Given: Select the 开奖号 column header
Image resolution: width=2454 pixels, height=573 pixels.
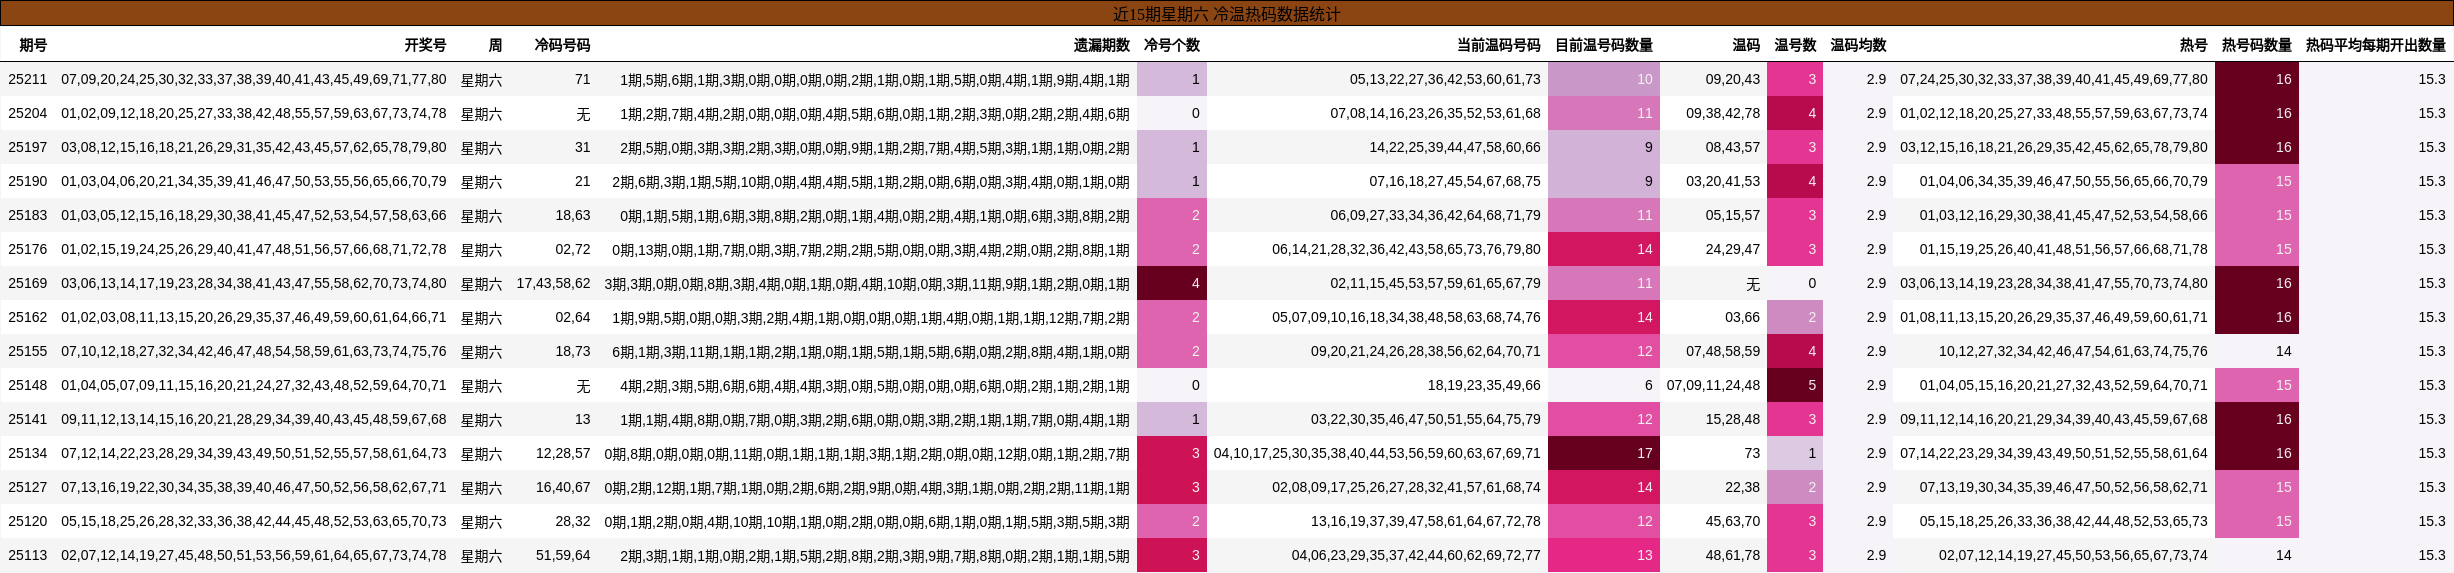Looking at the screenshot, I should pos(425,45).
